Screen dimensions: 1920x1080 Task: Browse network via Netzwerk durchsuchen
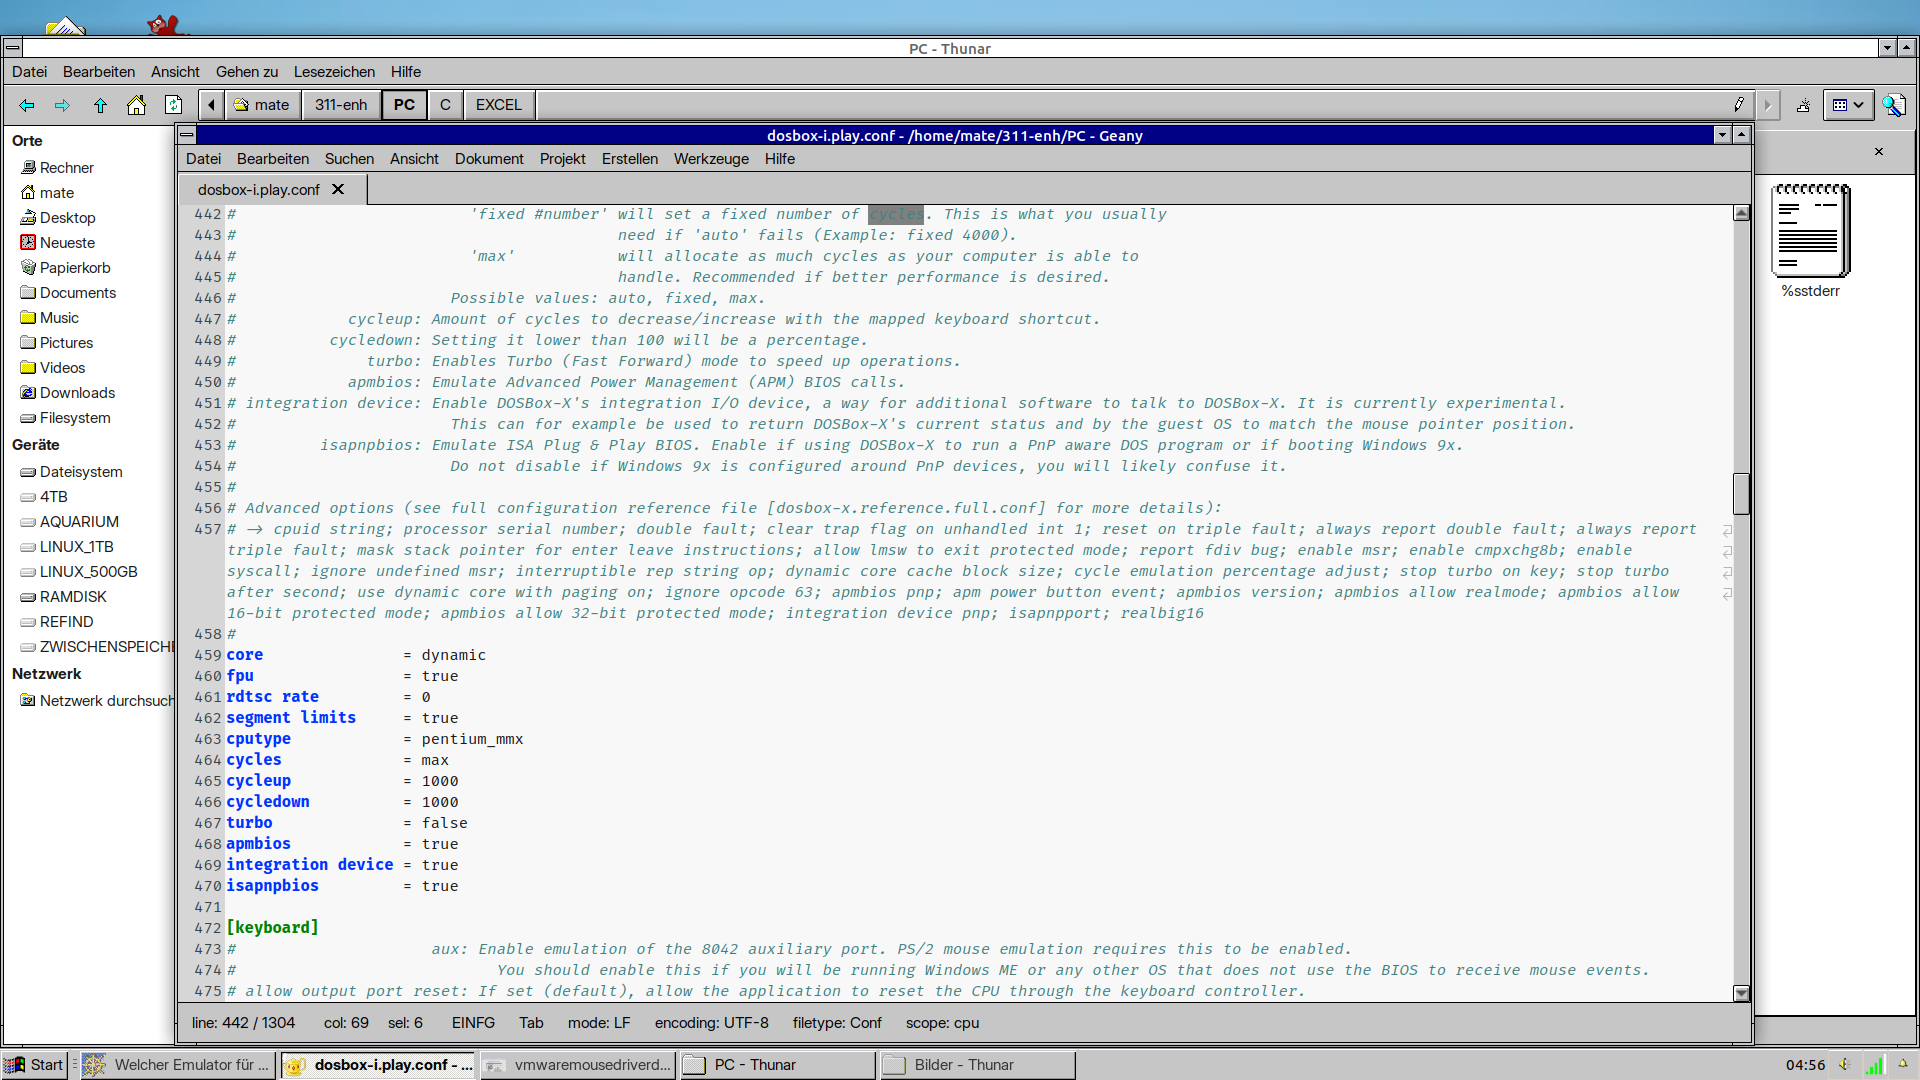(97, 701)
